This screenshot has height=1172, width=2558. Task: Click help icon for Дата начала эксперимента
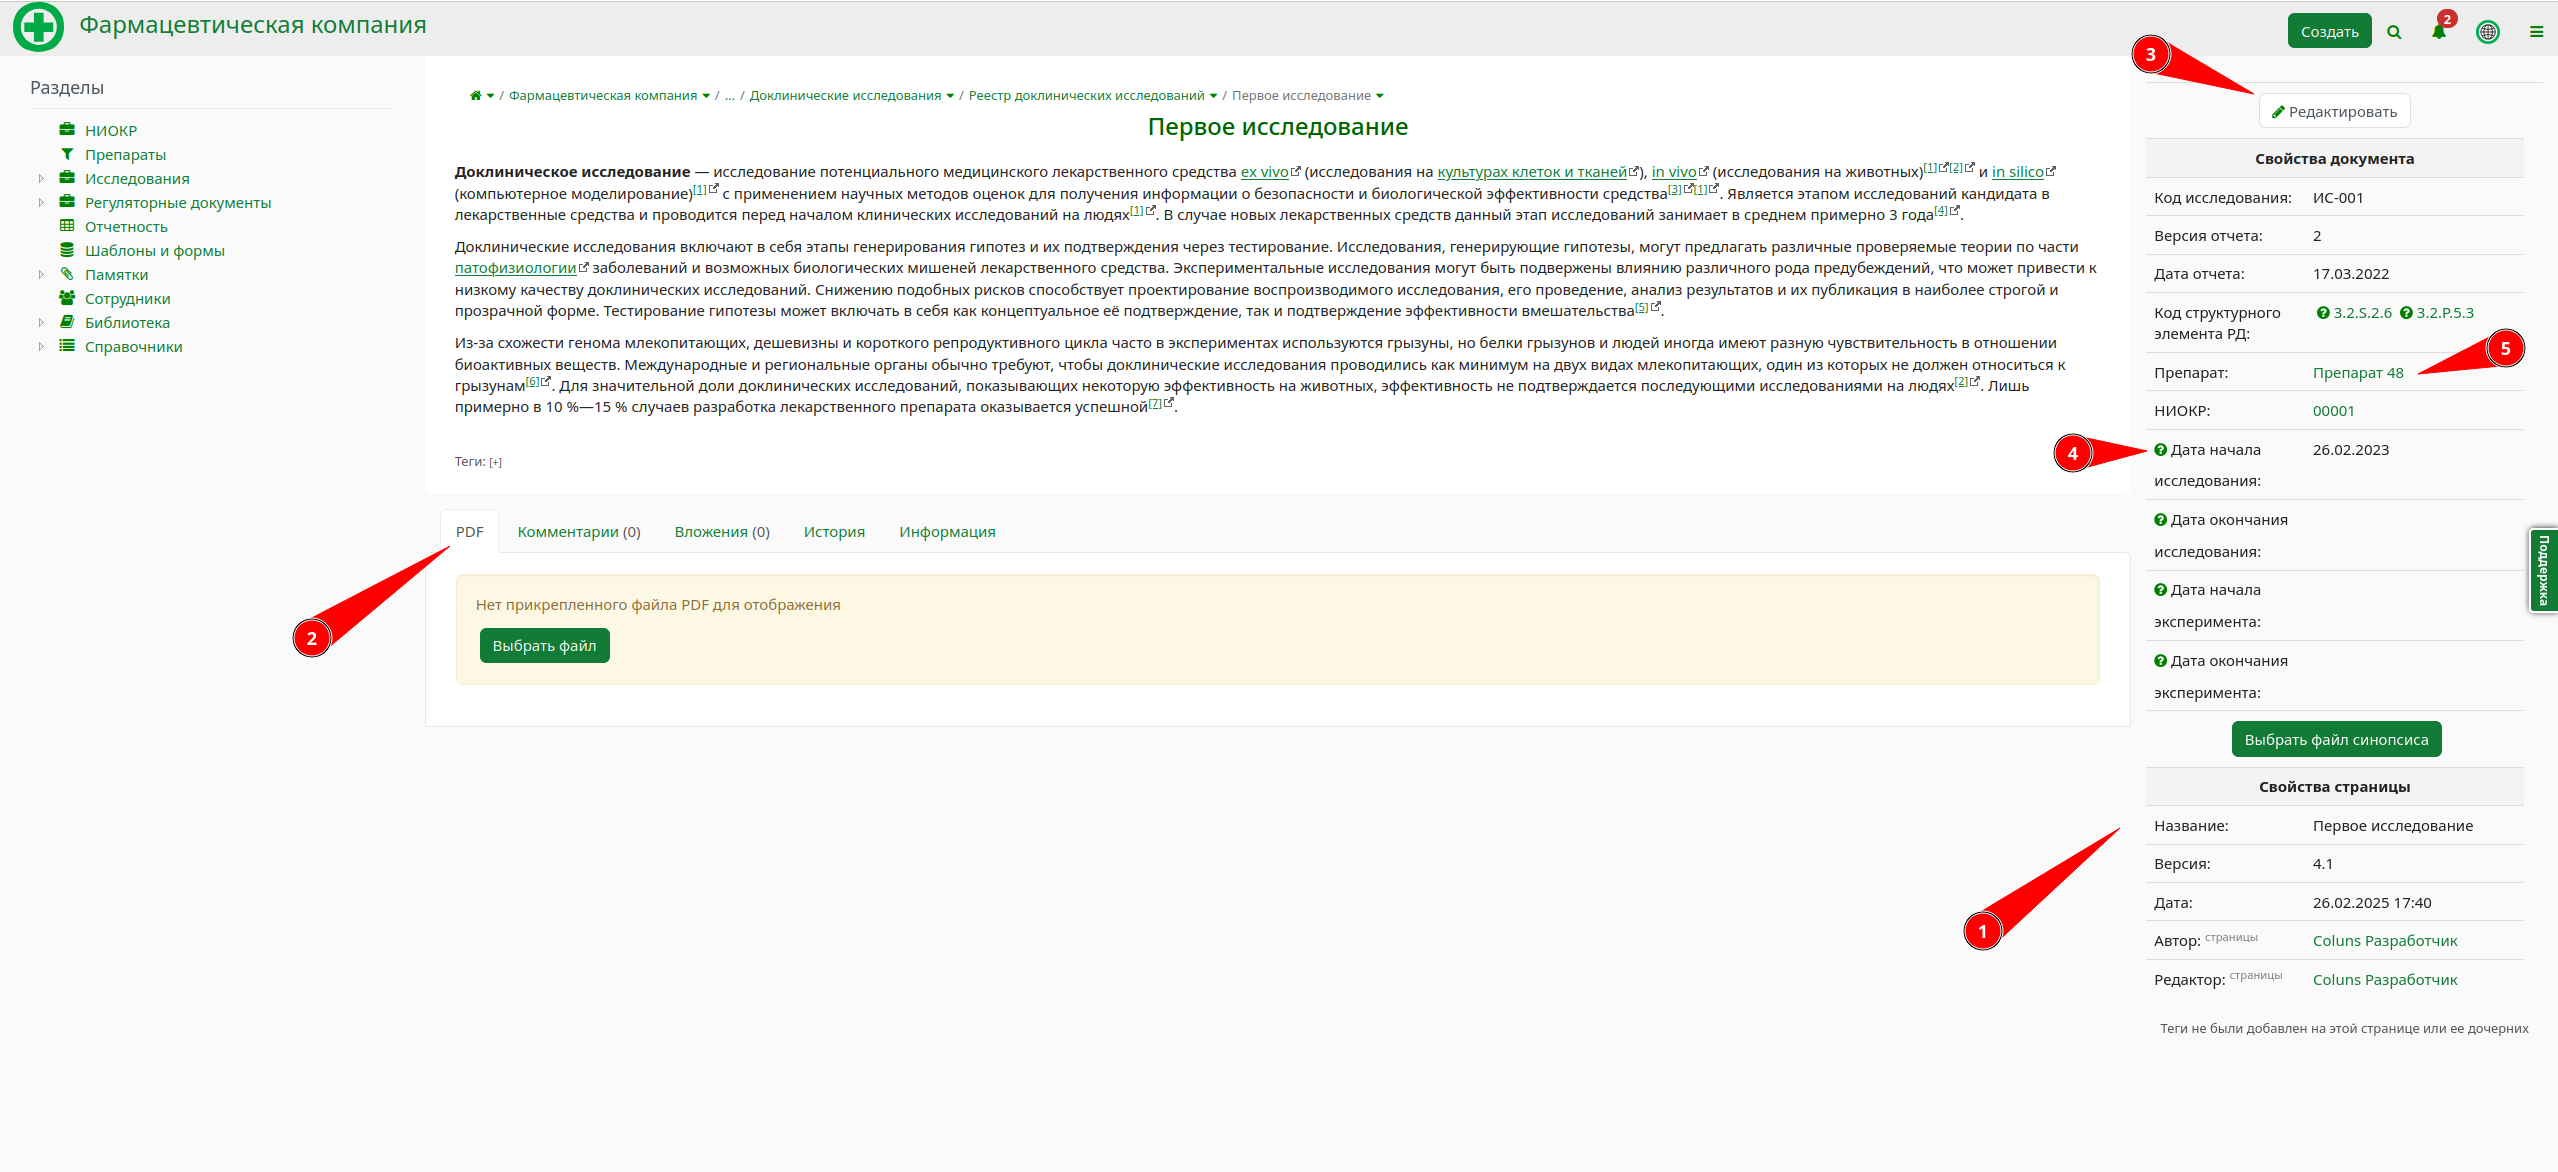pyautogui.click(x=2160, y=590)
